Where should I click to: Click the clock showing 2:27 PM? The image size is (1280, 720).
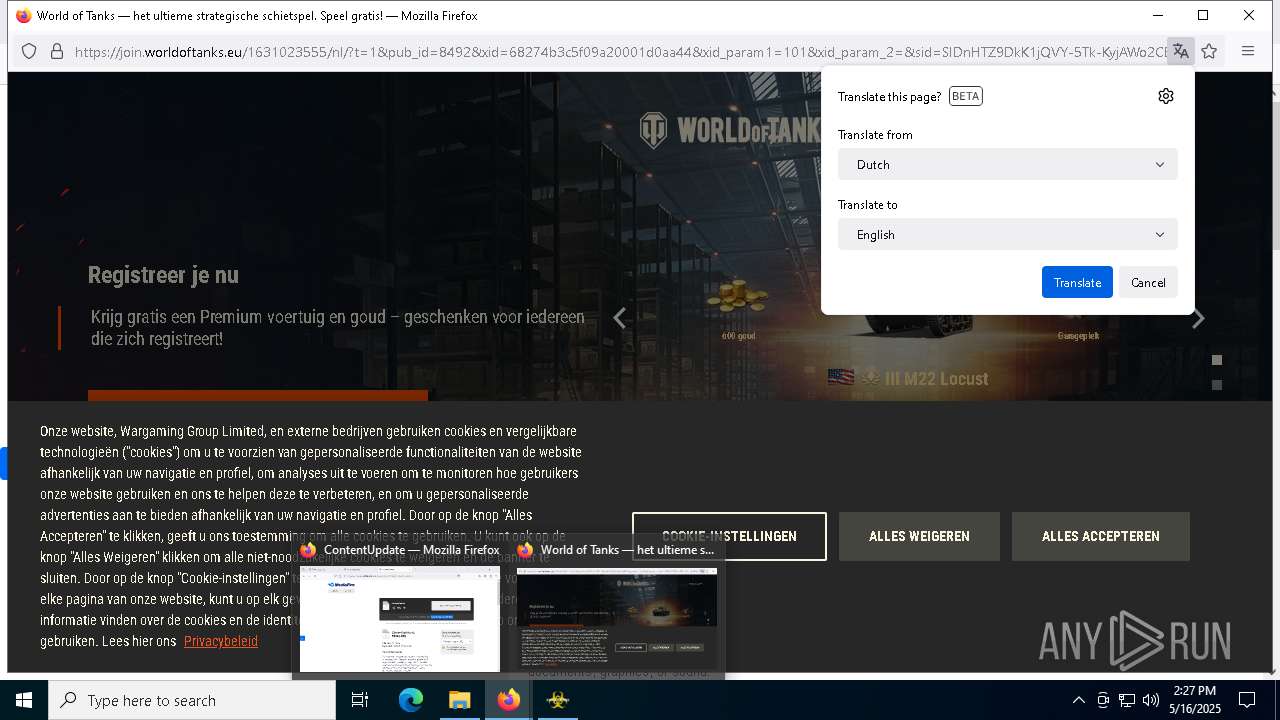click(x=1193, y=700)
